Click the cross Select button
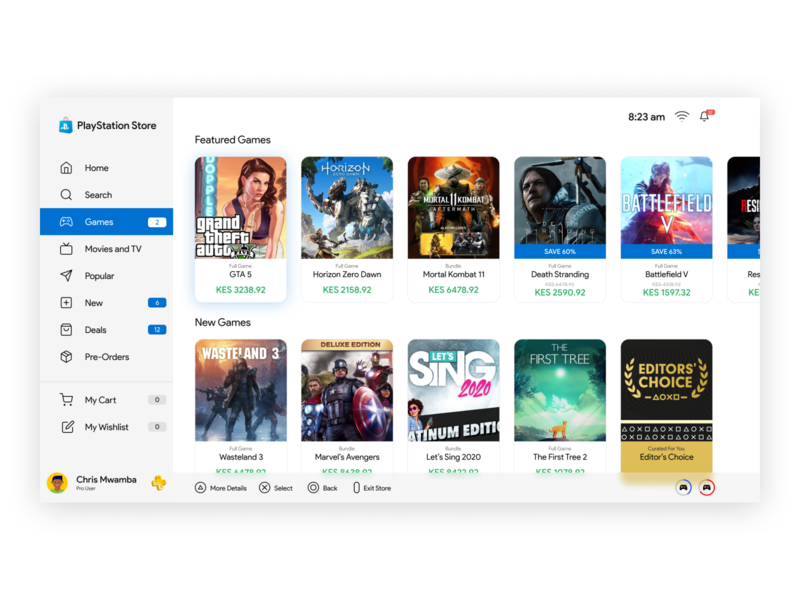The height and width of the screenshot is (600, 800). tap(276, 488)
